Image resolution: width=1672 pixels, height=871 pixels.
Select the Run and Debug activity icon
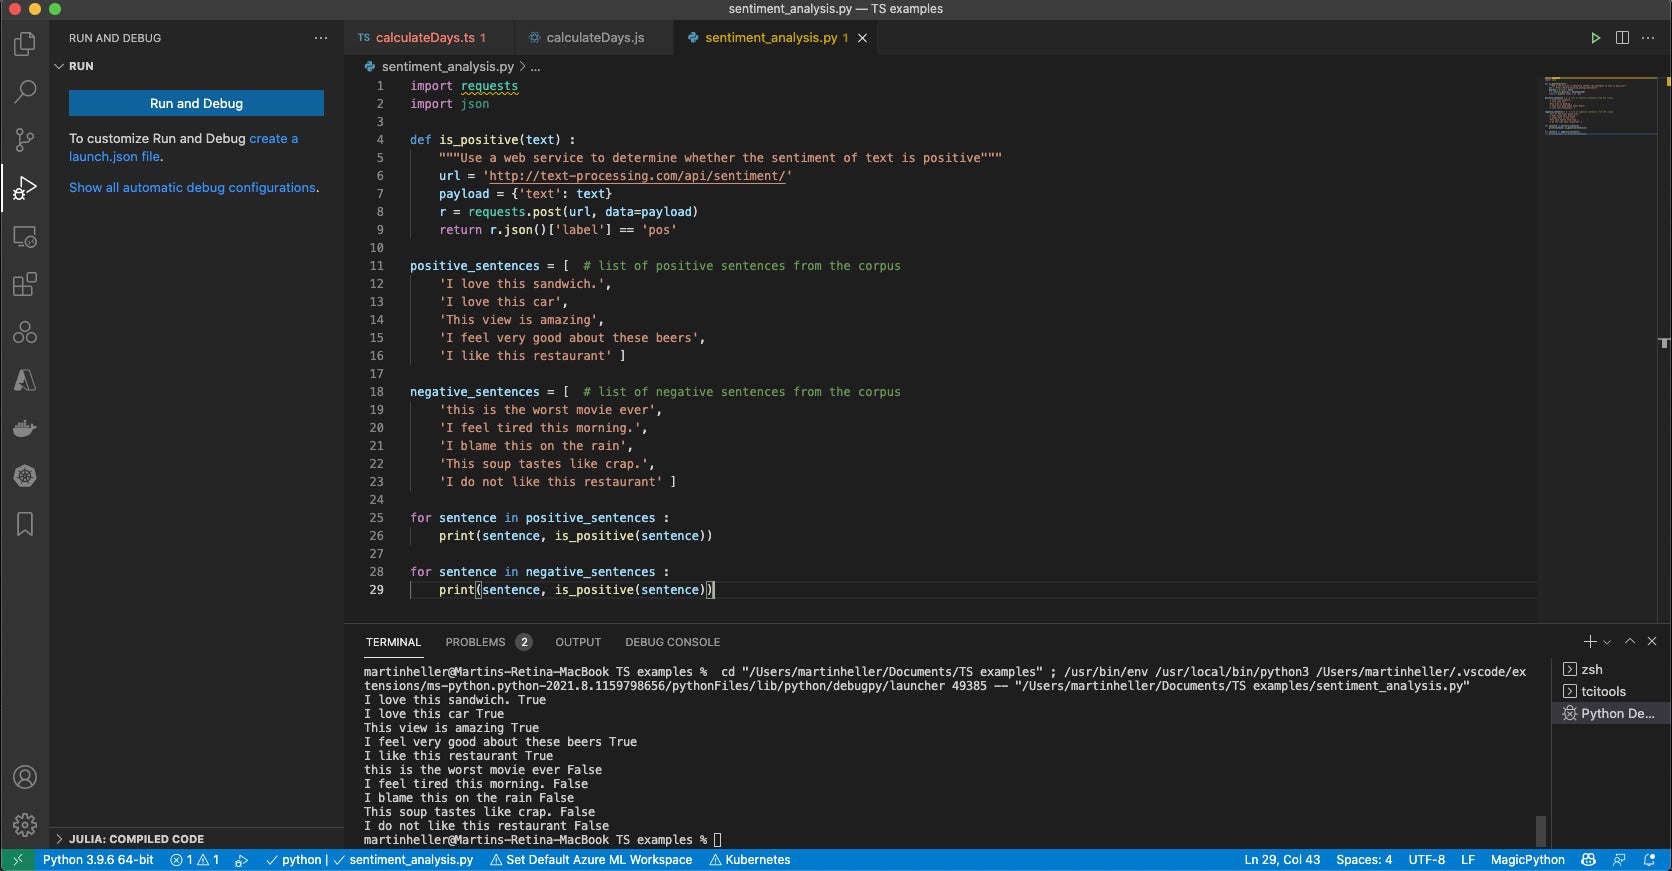coord(25,188)
